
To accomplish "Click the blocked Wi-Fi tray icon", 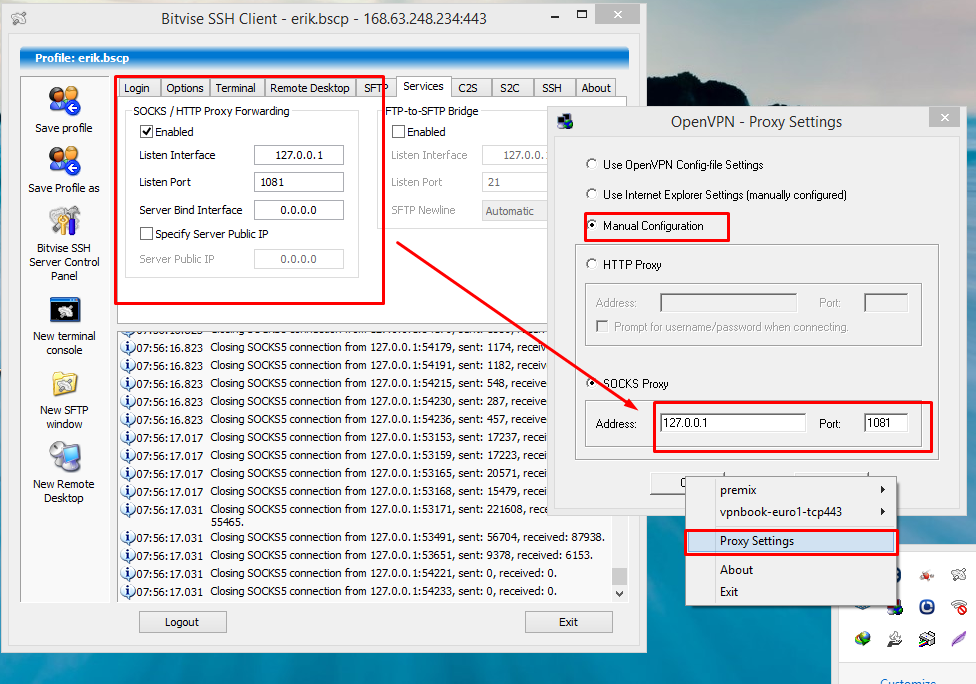I will (x=959, y=606).
